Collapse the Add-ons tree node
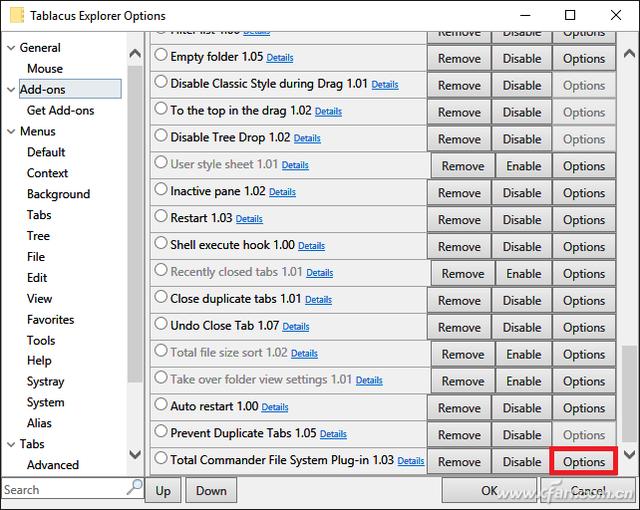Screen dimensions: 640x510 point(11,89)
